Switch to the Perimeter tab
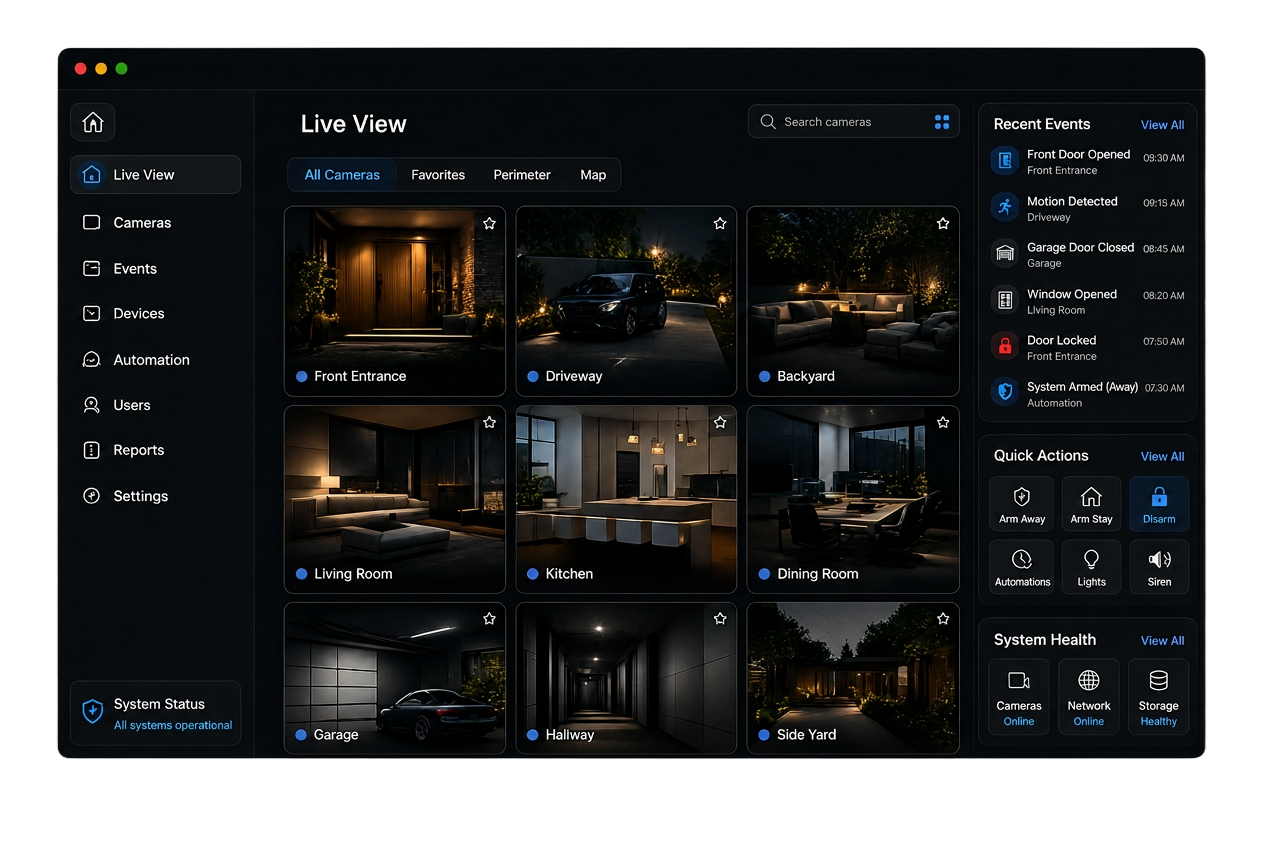Viewport: 1264px width, 848px height. [x=522, y=175]
